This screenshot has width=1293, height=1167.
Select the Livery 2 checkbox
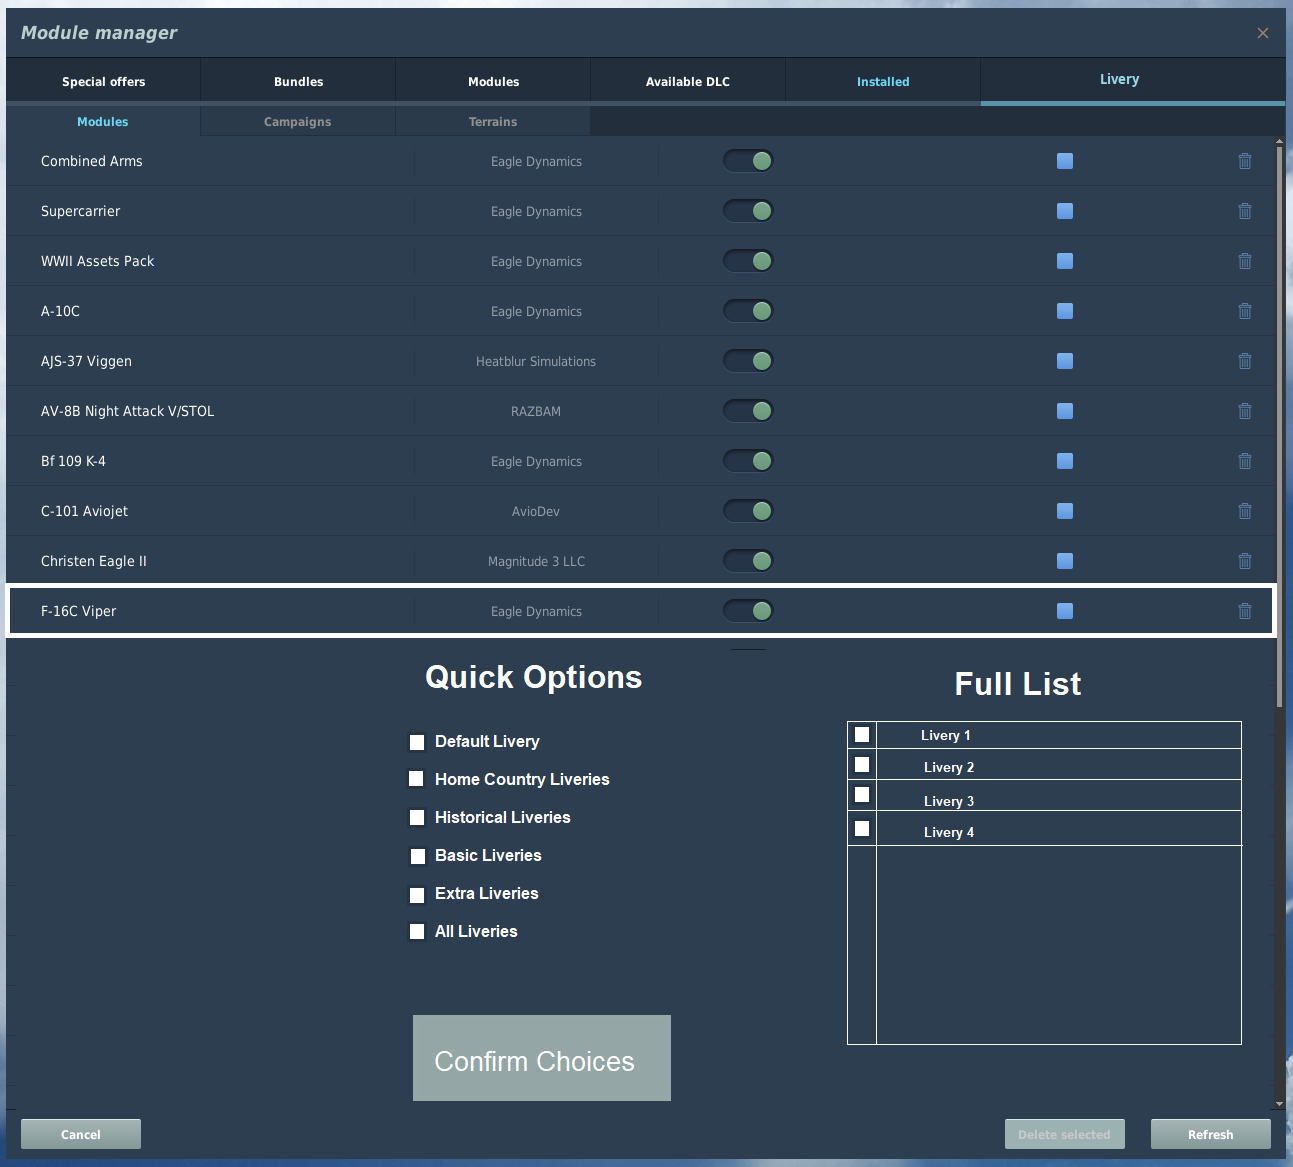(862, 764)
